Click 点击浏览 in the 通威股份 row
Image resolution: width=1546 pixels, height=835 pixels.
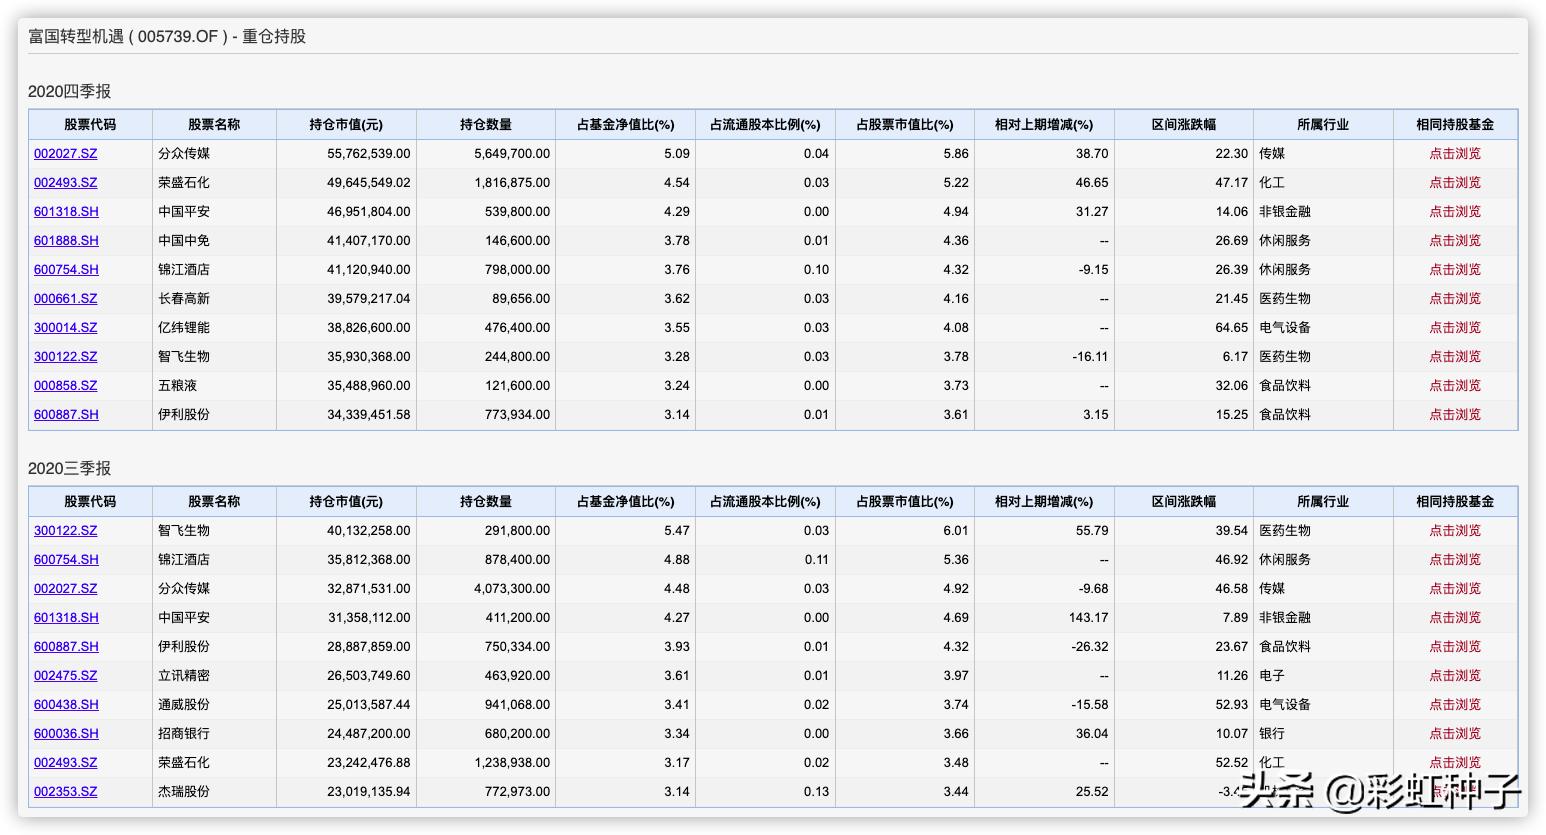click(x=1454, y=705)
